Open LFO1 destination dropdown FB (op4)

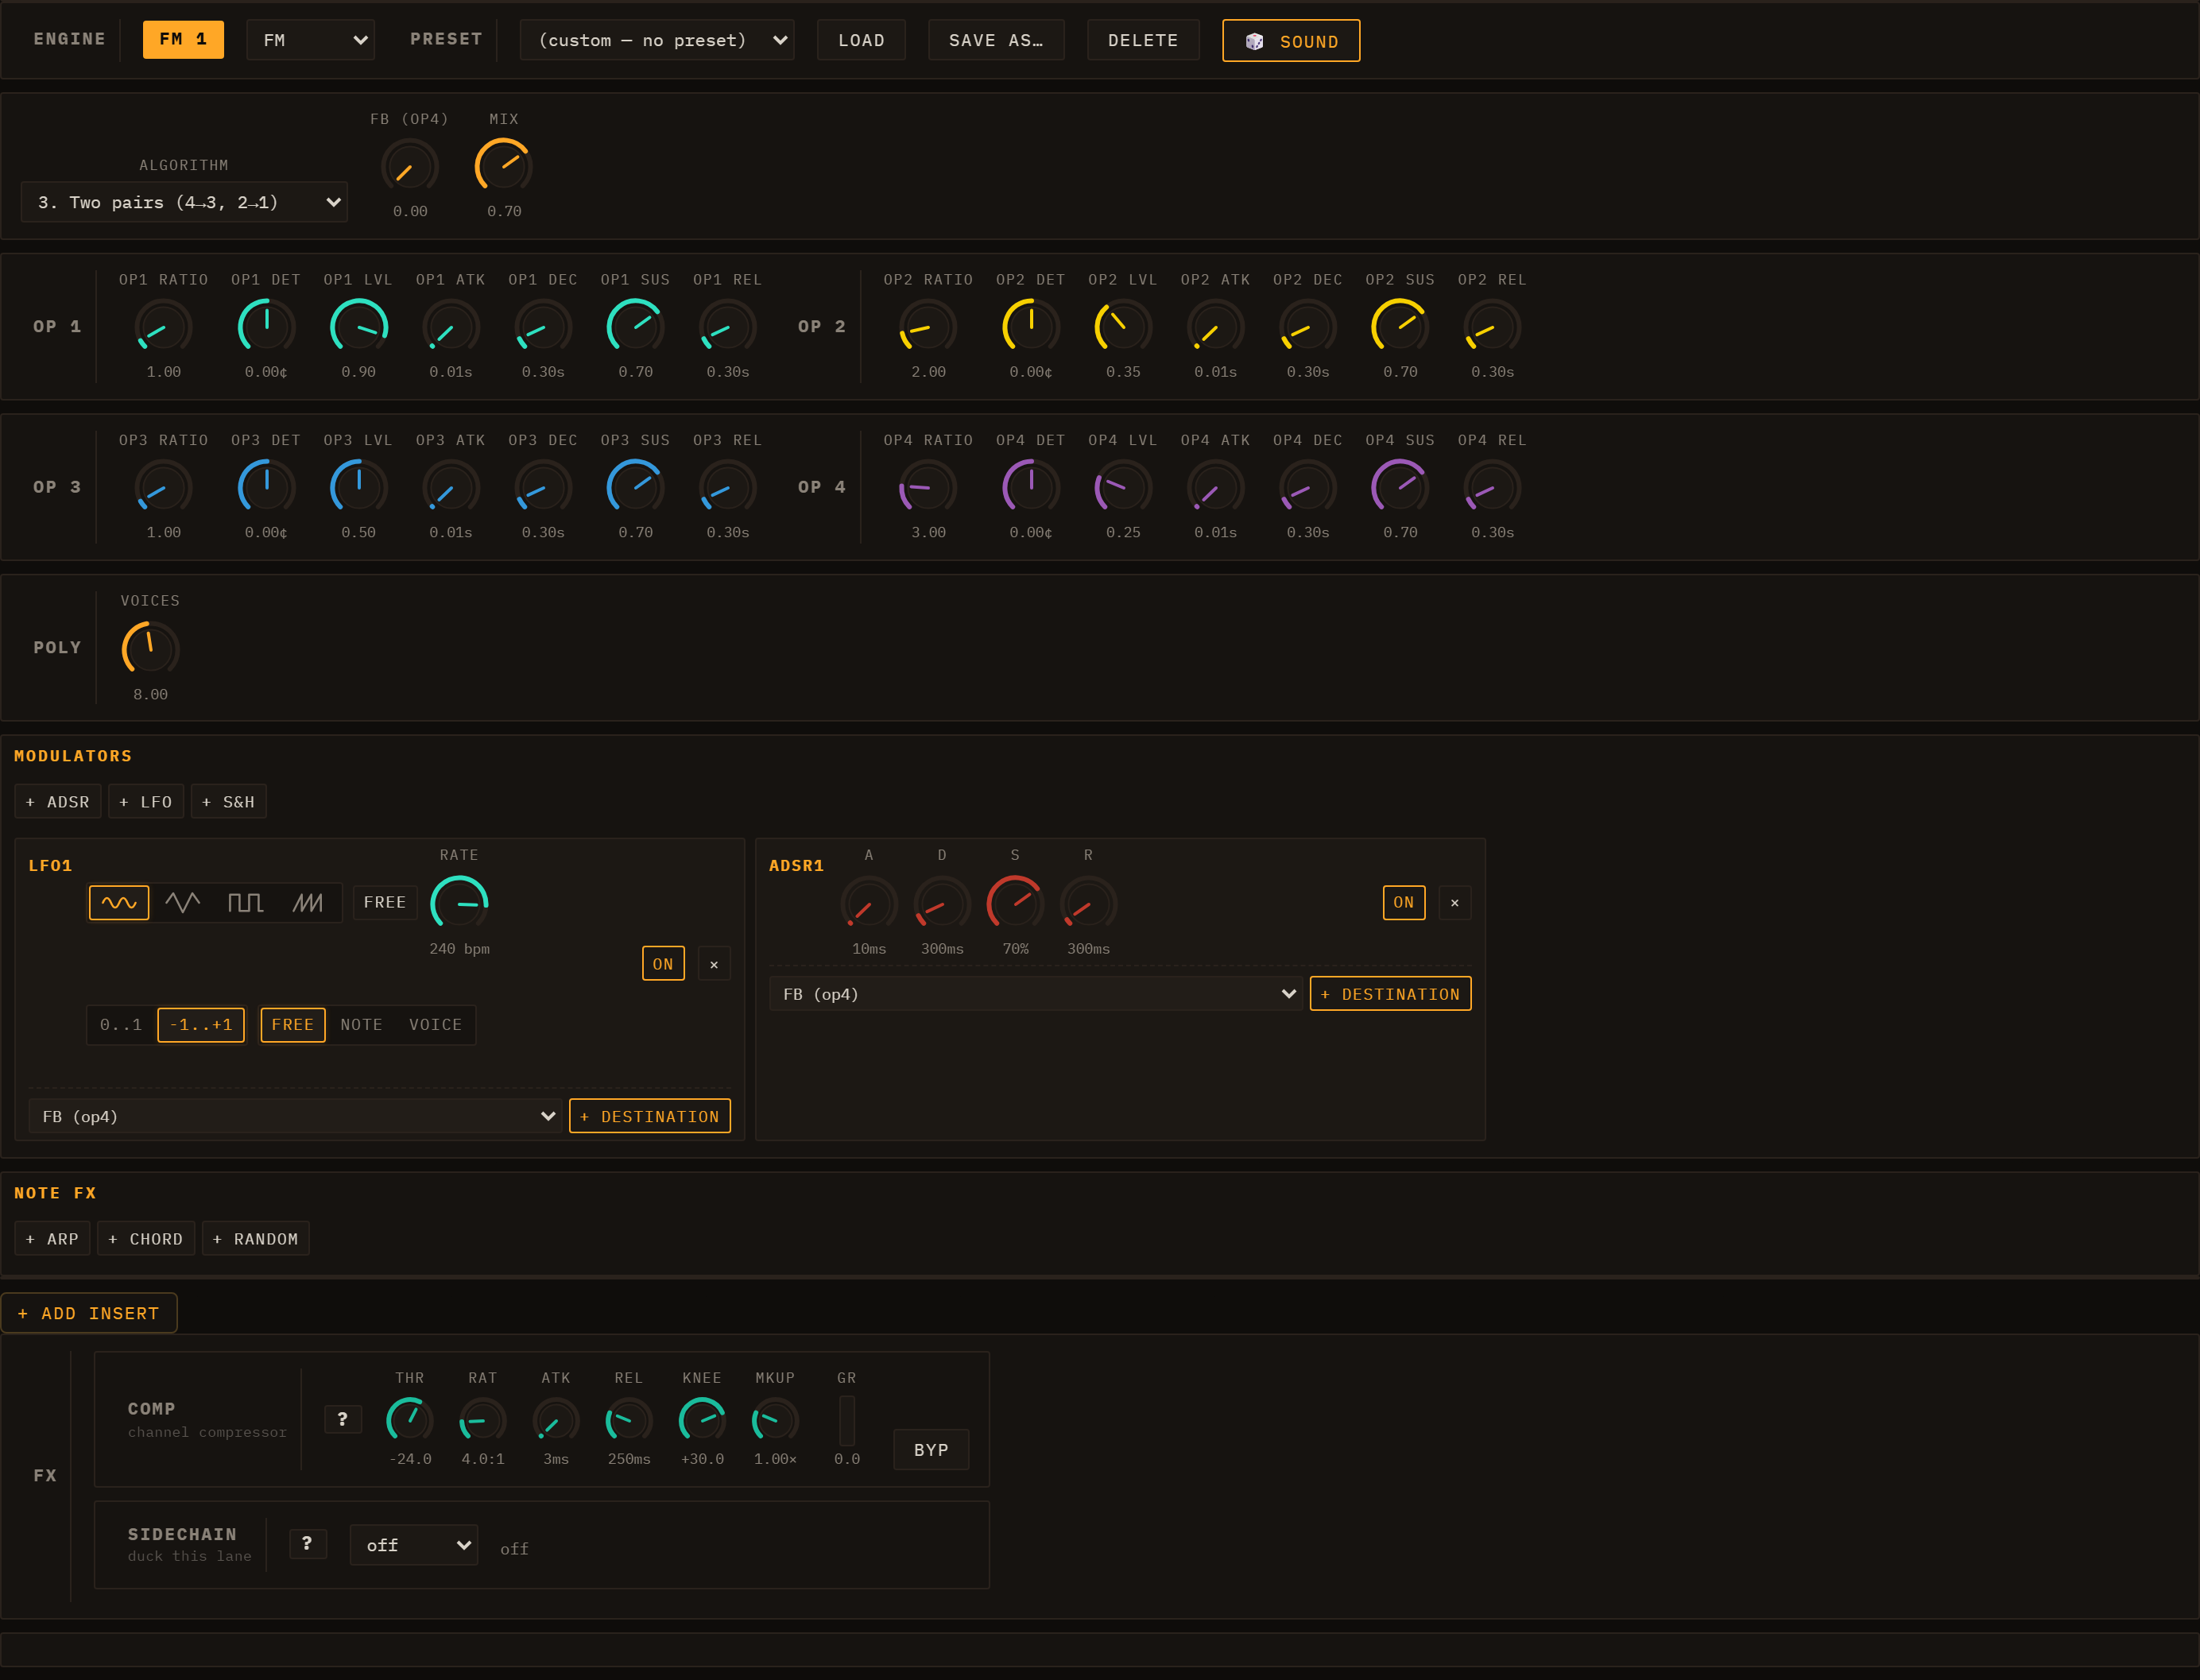coord(296,1116)
